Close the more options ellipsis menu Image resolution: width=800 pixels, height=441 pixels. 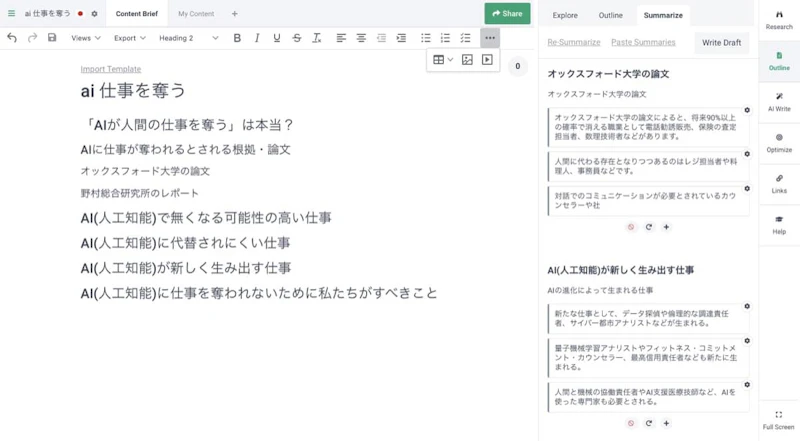(490, 38)
